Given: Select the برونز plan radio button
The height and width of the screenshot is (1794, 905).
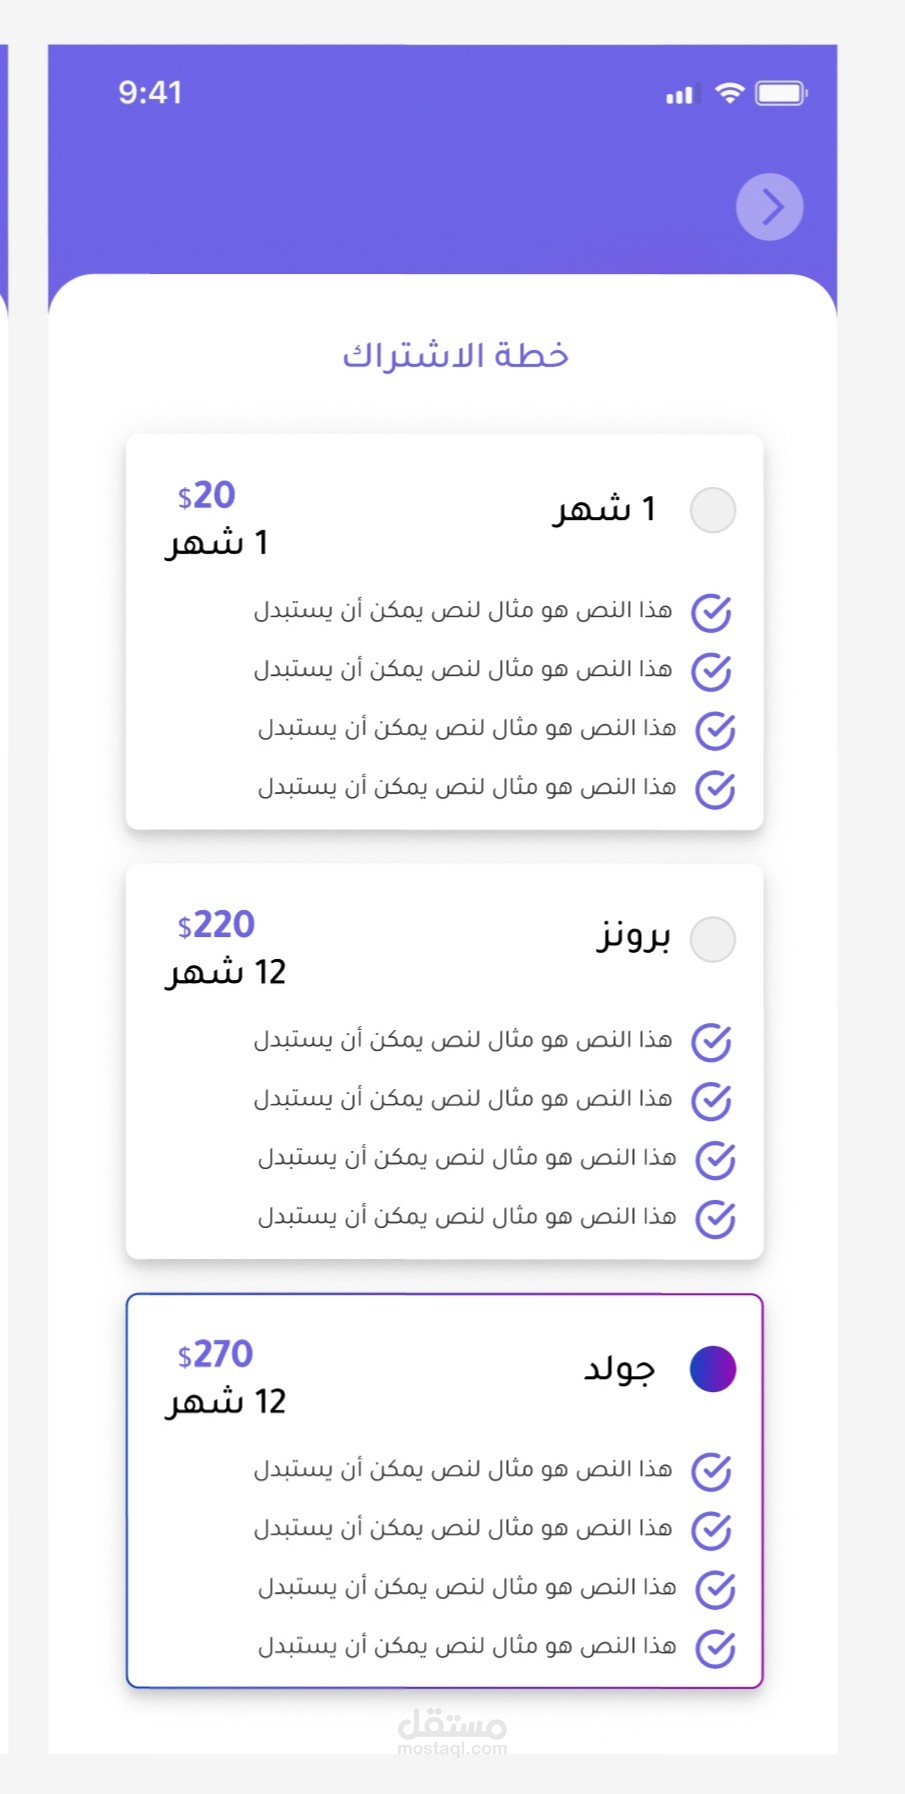Looking at the screenshot, I should point(713,940).
